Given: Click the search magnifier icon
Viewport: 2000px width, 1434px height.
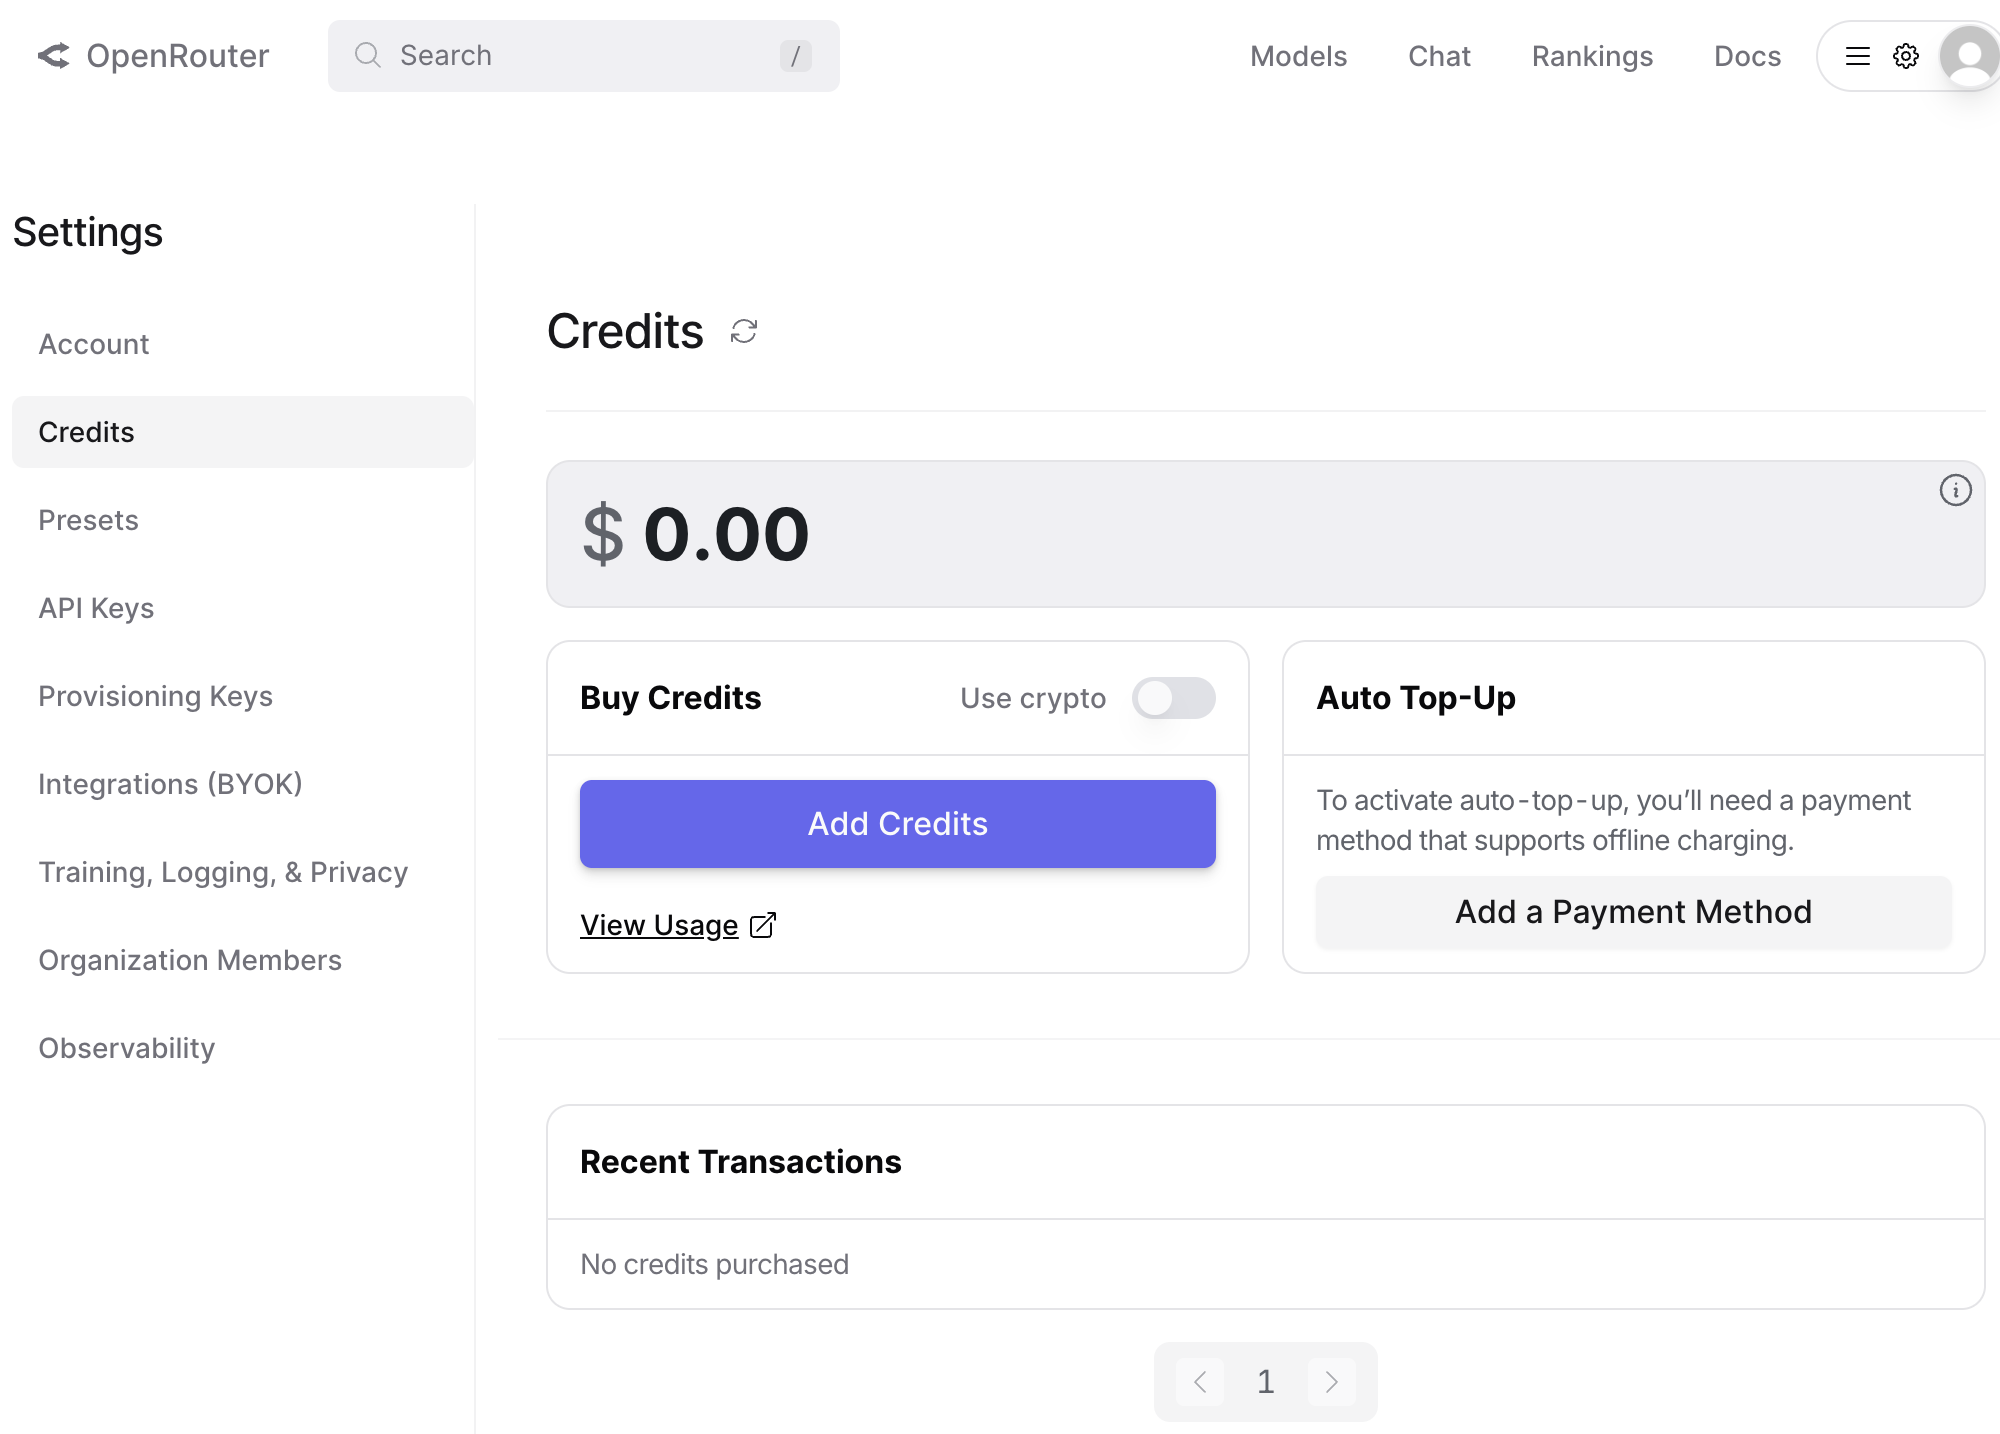Looking at the screenshot, I should click(x=368, y=55).
